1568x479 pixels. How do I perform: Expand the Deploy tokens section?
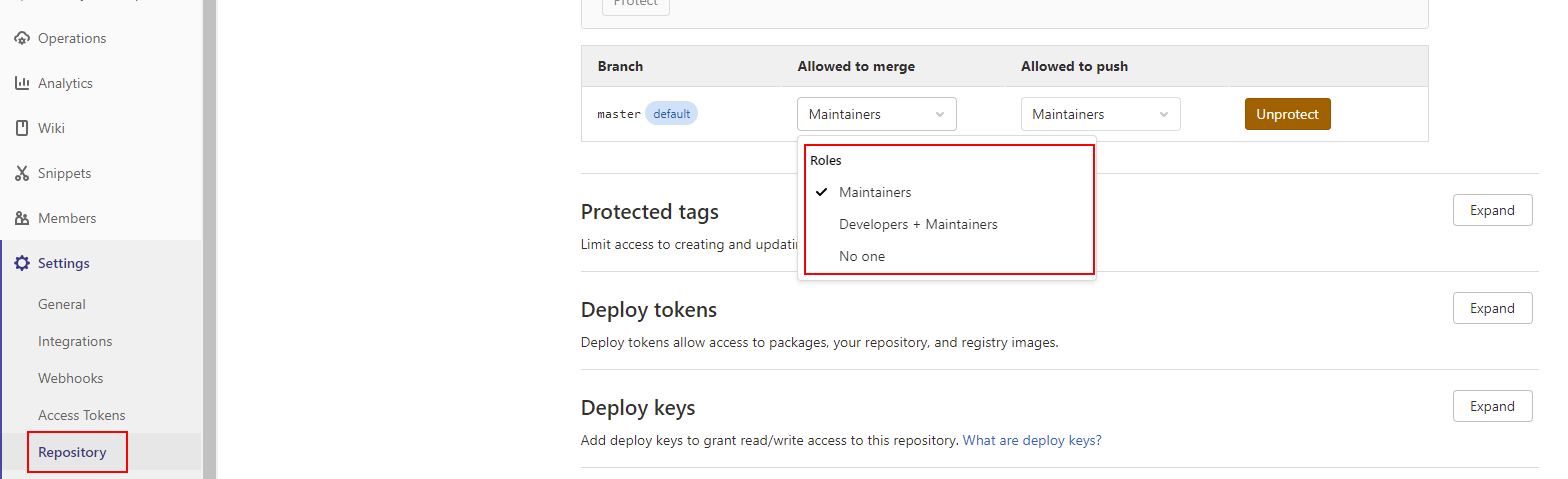[x=1492, y=308]
